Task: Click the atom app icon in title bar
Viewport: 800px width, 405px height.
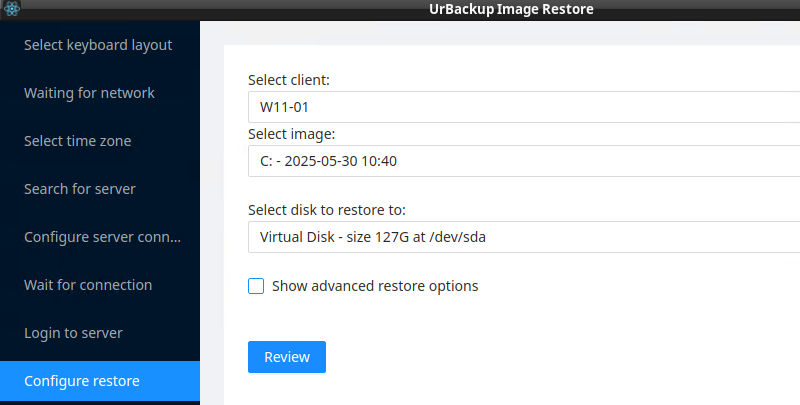Action: coord(12,9)
